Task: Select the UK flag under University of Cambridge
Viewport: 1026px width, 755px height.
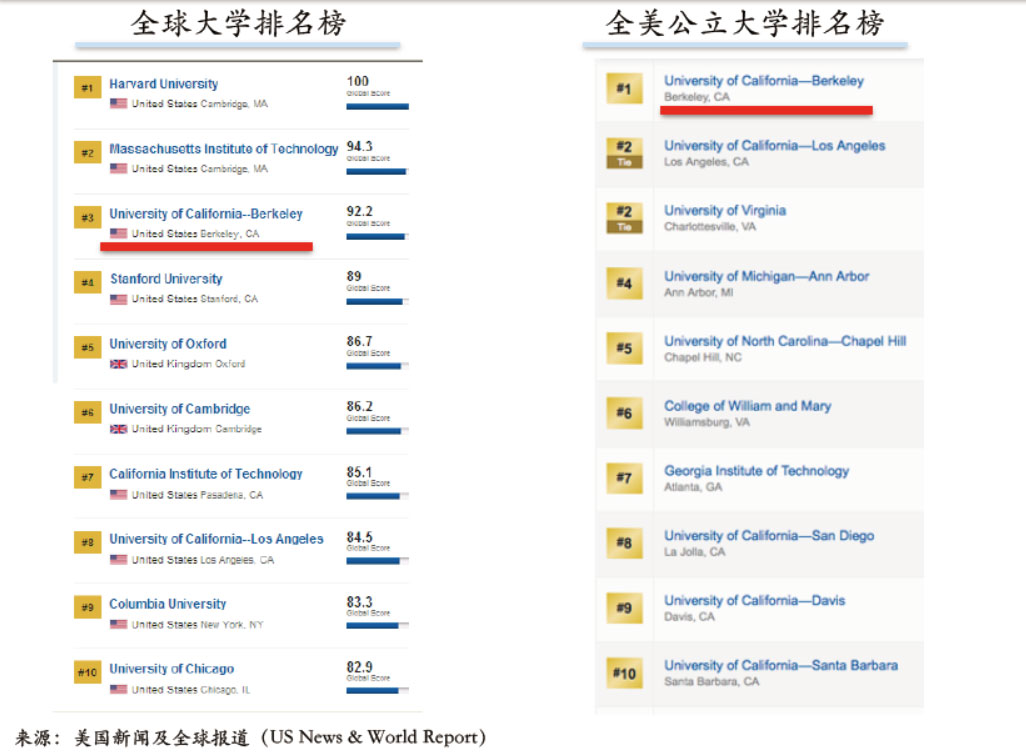Action: [118, 429]
